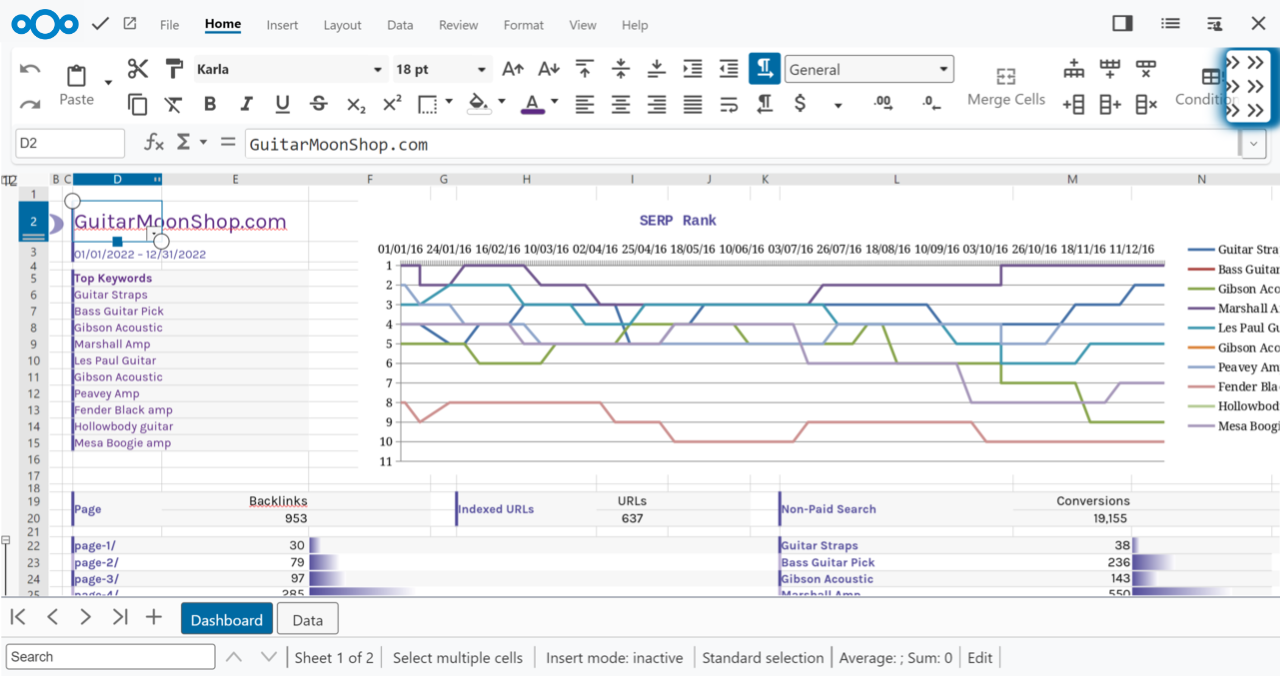Toggle strikethrough formatting
The width and height of the screenshot is (1280, 677).
coord(318,104)
